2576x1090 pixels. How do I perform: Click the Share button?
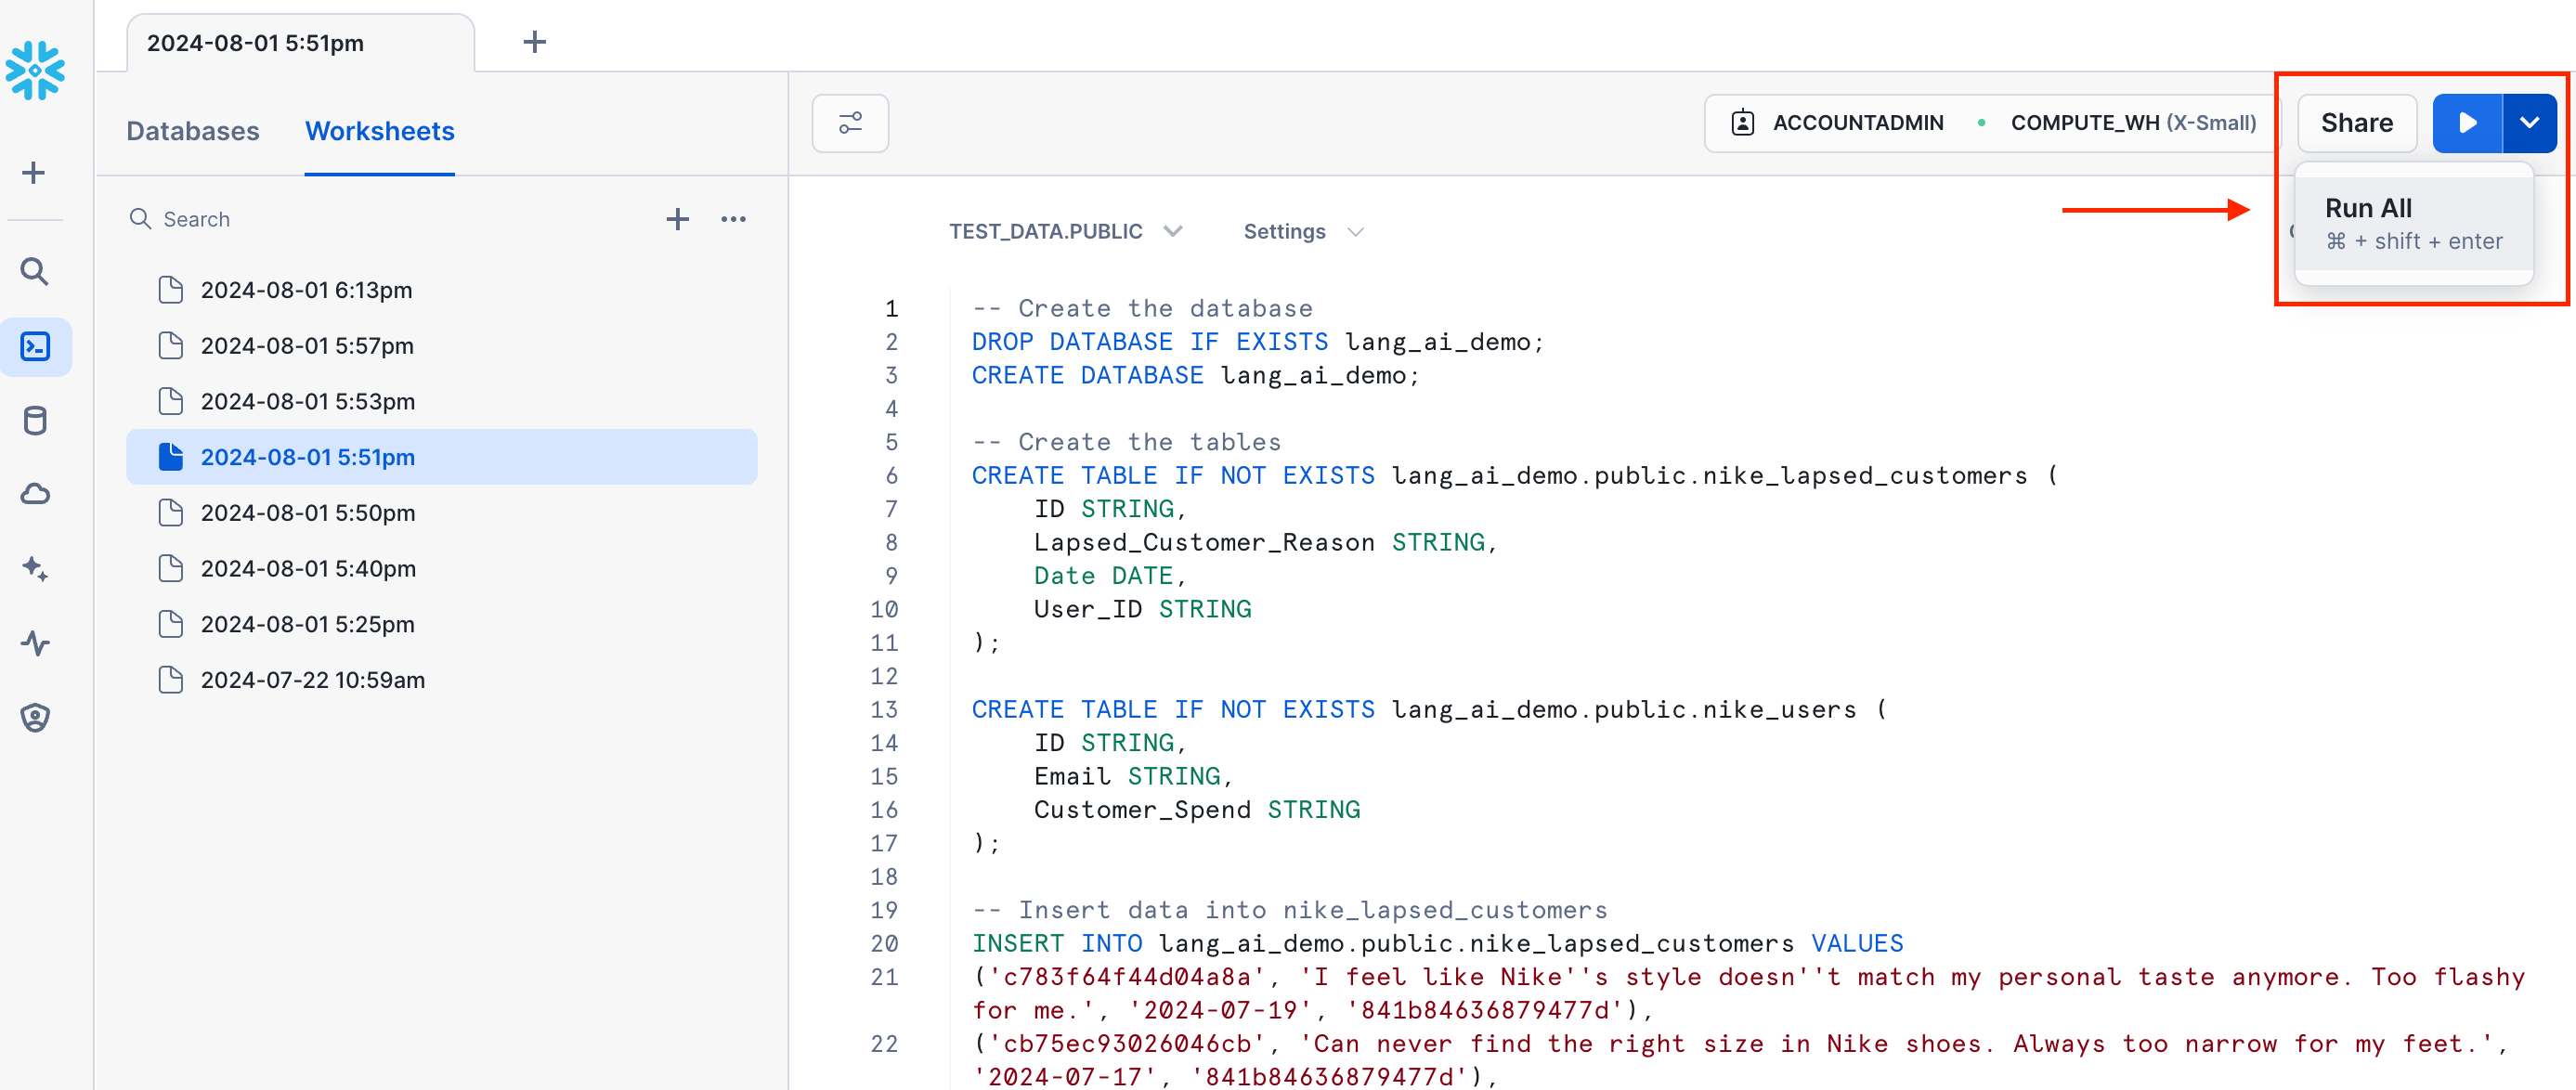2356,123
